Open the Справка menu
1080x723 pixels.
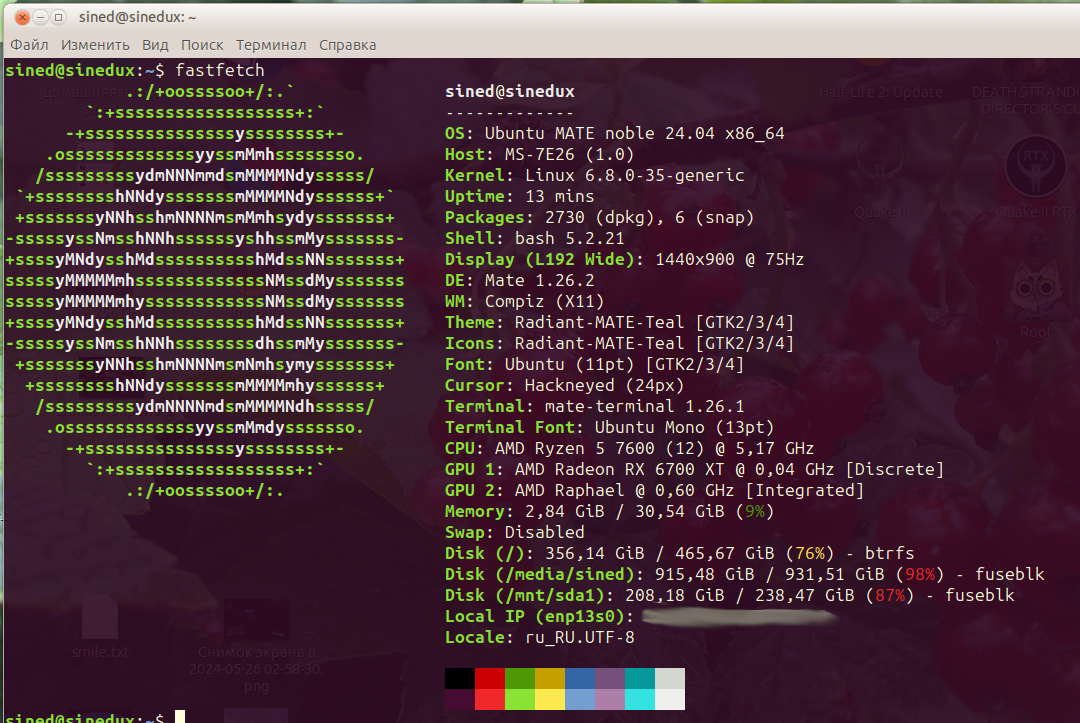(x=347, y=45)
